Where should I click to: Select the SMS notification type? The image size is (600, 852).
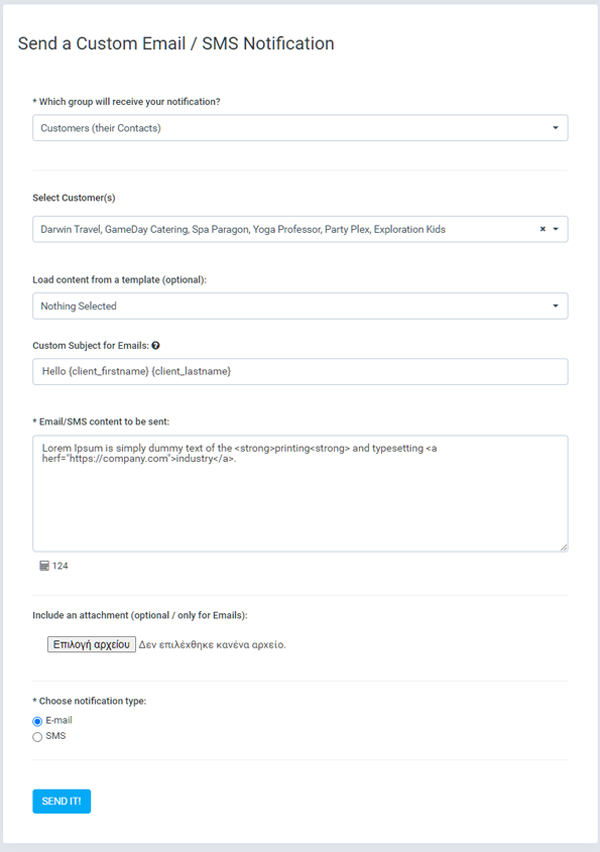(x=37, y=737)
